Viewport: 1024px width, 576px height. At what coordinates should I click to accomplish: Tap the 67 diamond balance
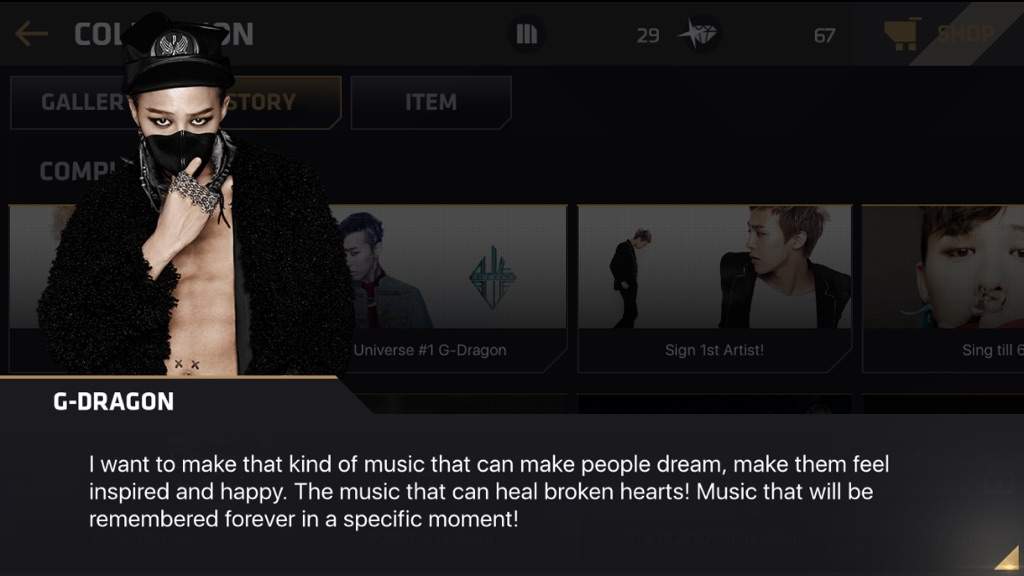click(x=824, y=35)
